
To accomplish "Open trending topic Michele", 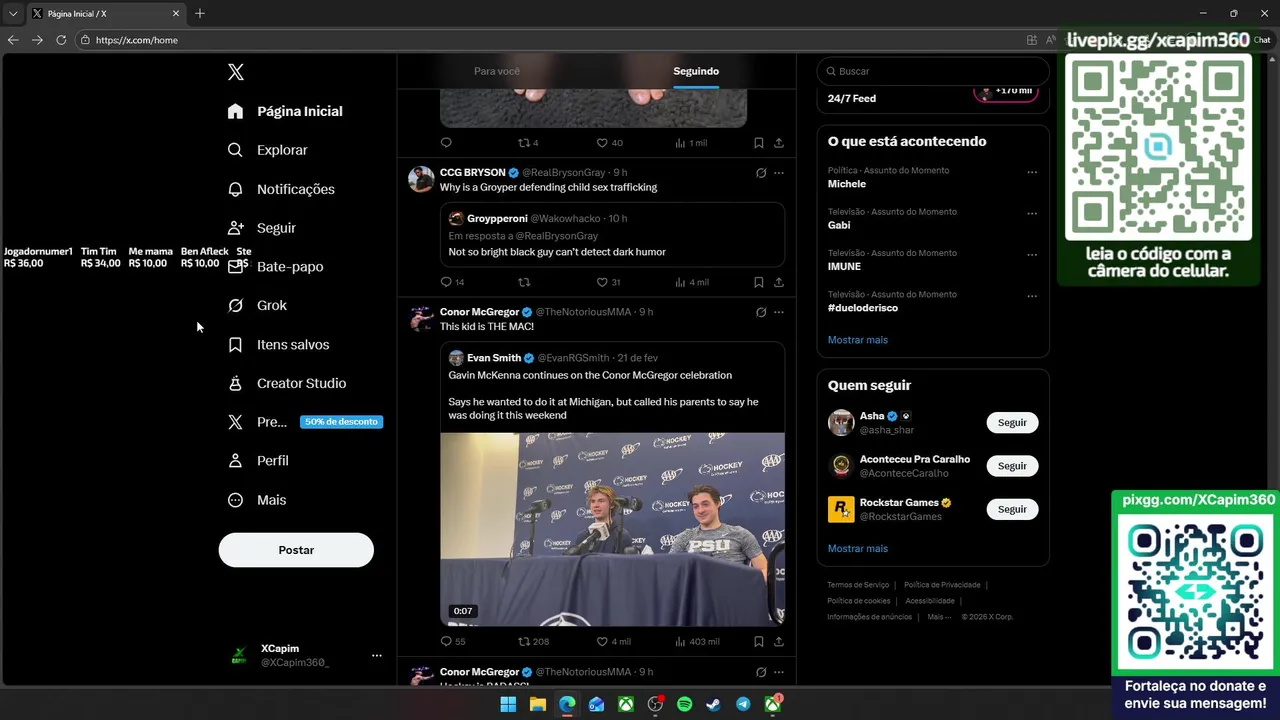I will (x=847, y=184).
